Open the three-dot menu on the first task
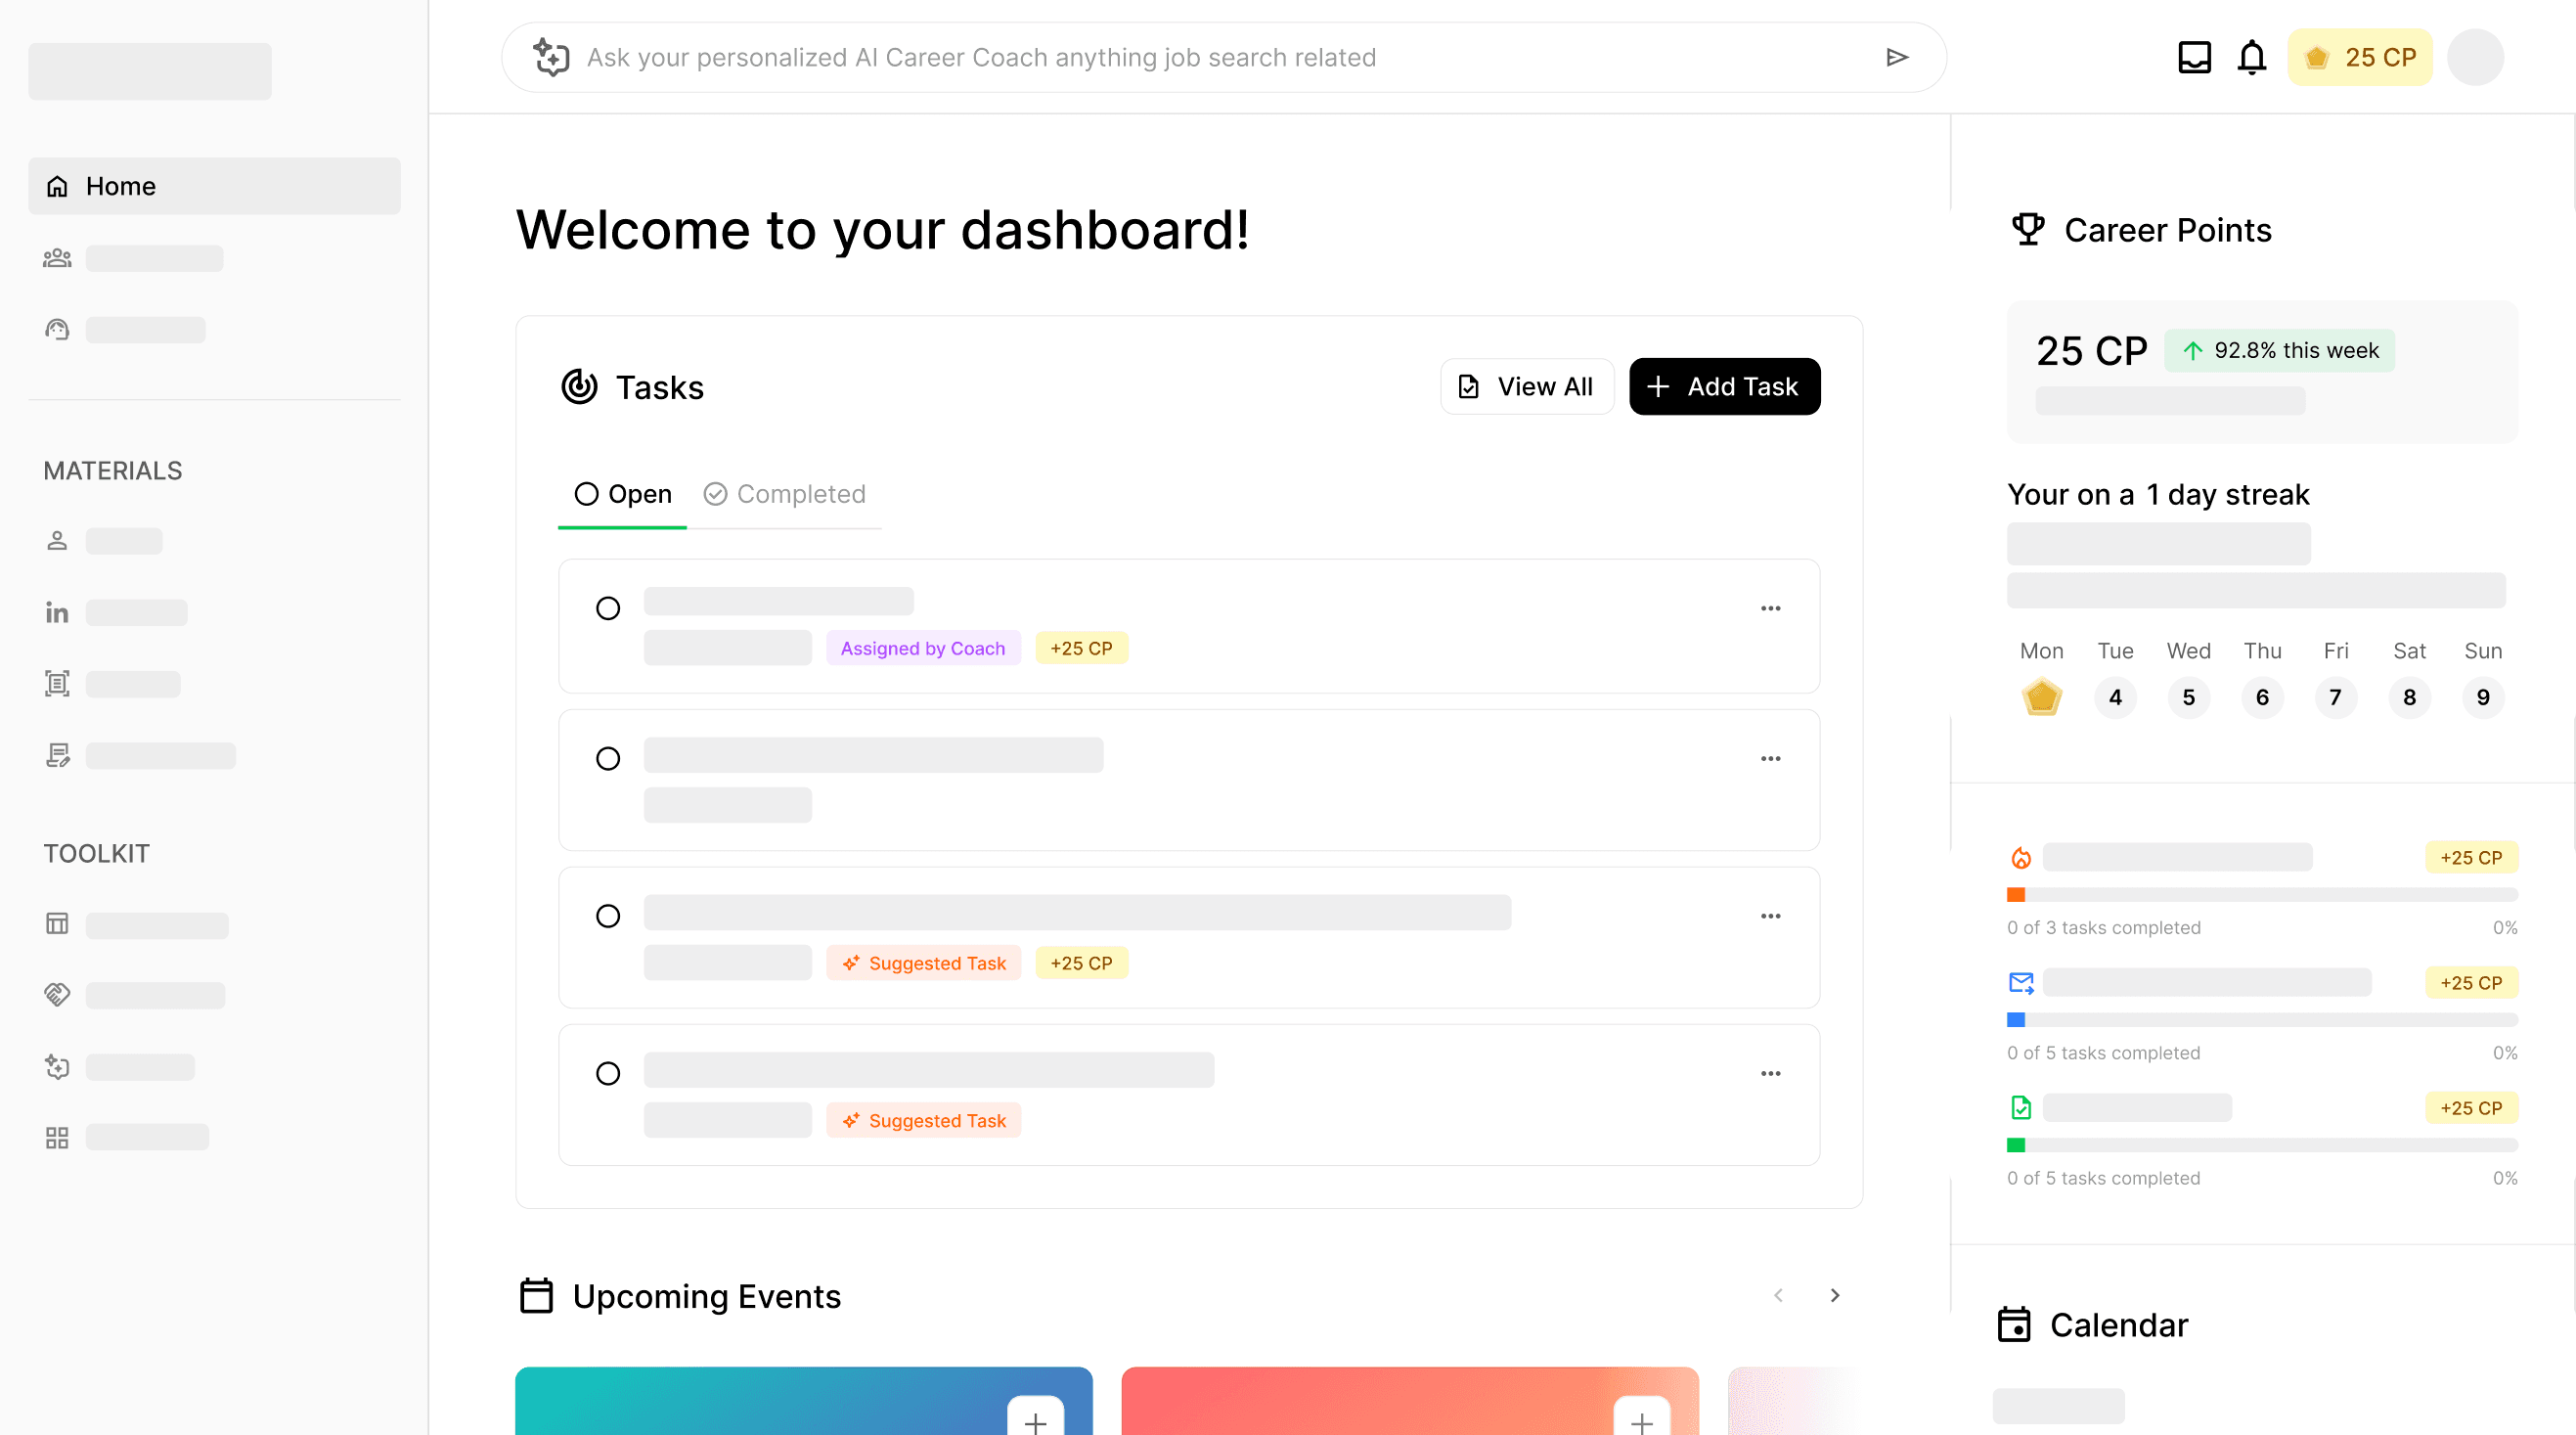 pos(1770,607)
